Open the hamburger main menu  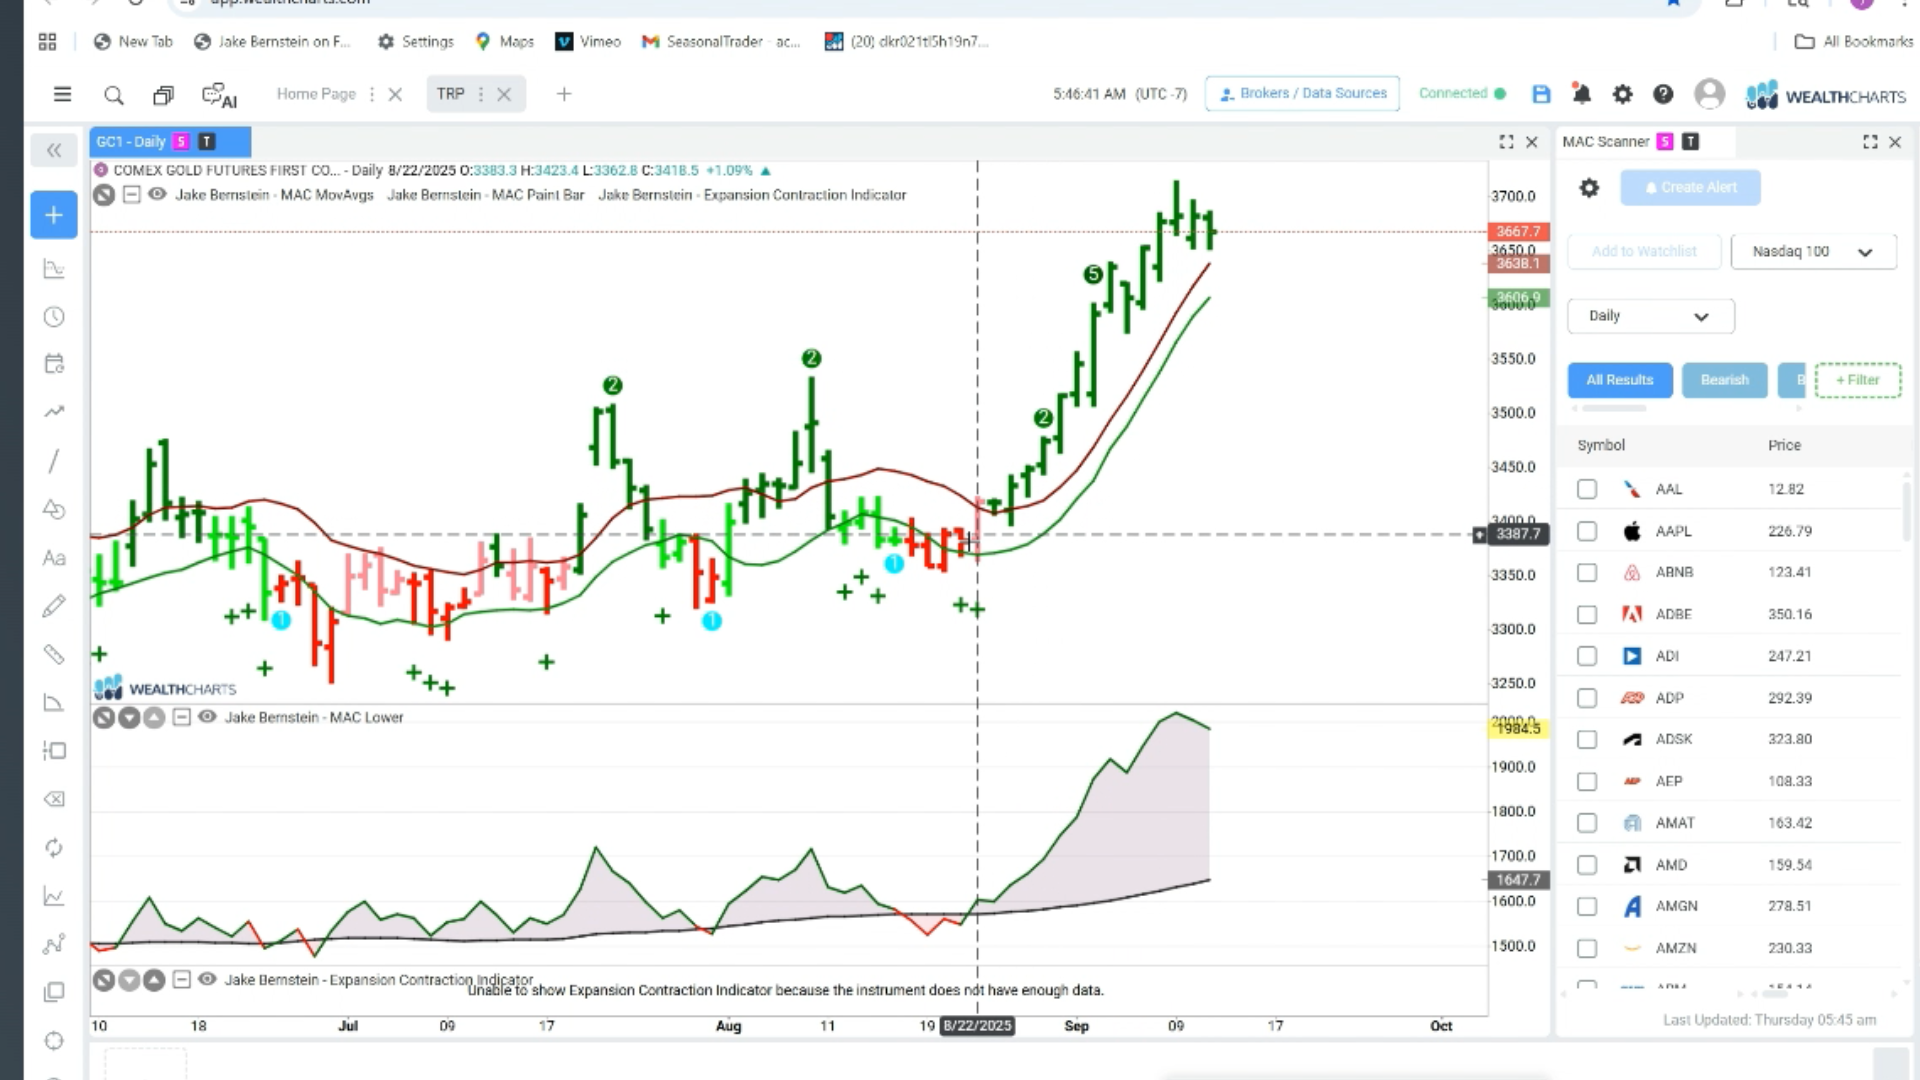point(62,94)
